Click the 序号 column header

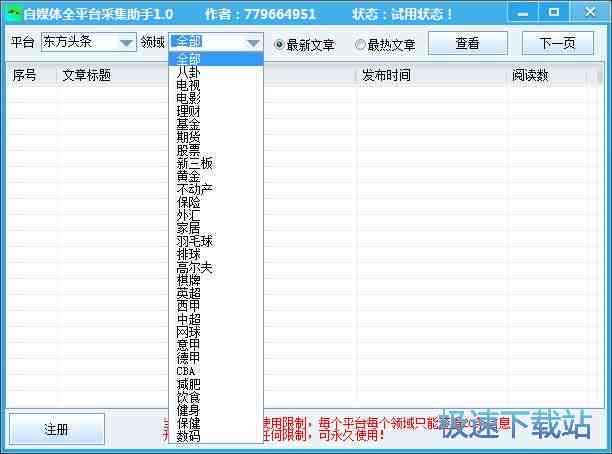(x=32, y=75)
